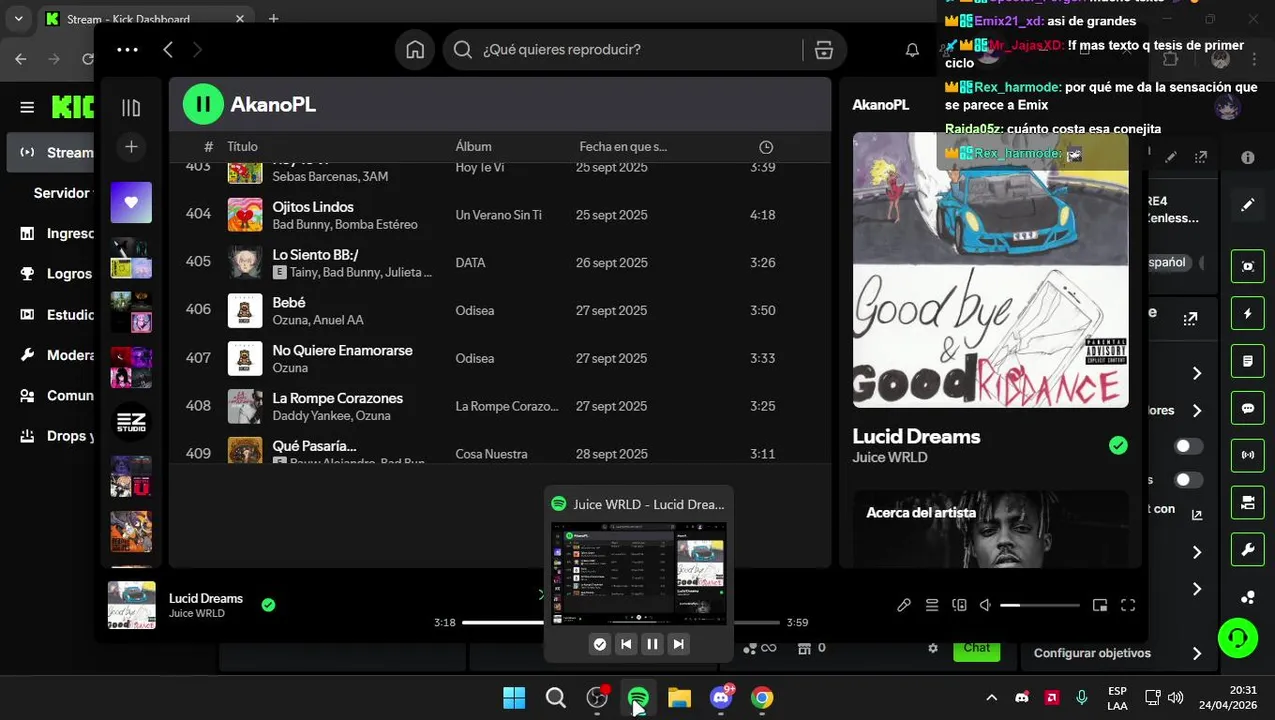Sort tracks by Álbum column
The image size is (1275, 720).
(x=473, y=147)
